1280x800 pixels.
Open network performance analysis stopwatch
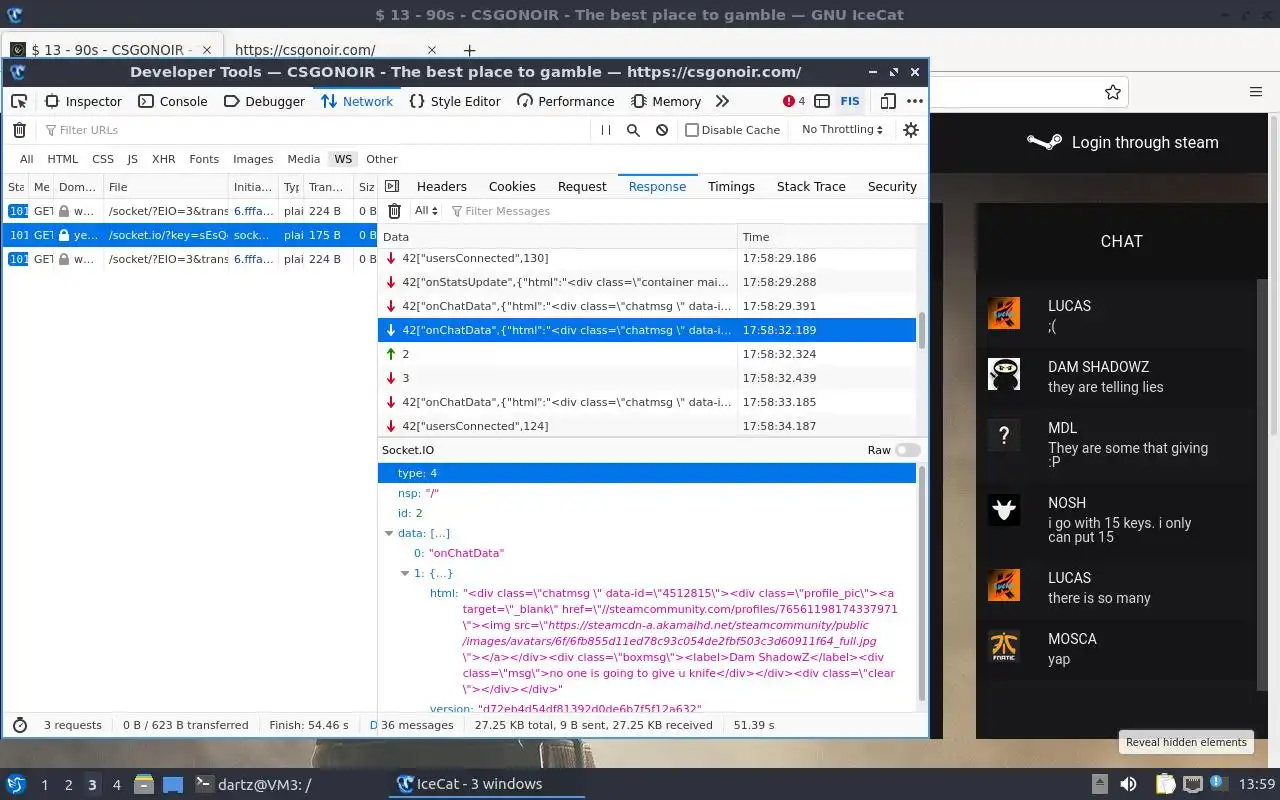click(19, 725)
